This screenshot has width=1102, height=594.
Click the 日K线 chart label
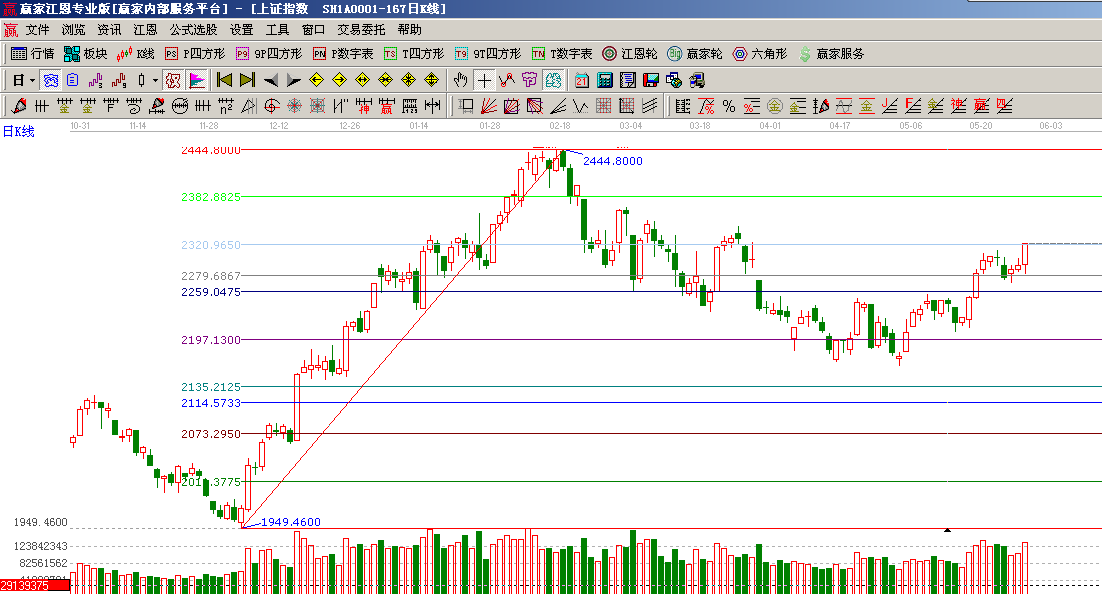tap(18, 131)
